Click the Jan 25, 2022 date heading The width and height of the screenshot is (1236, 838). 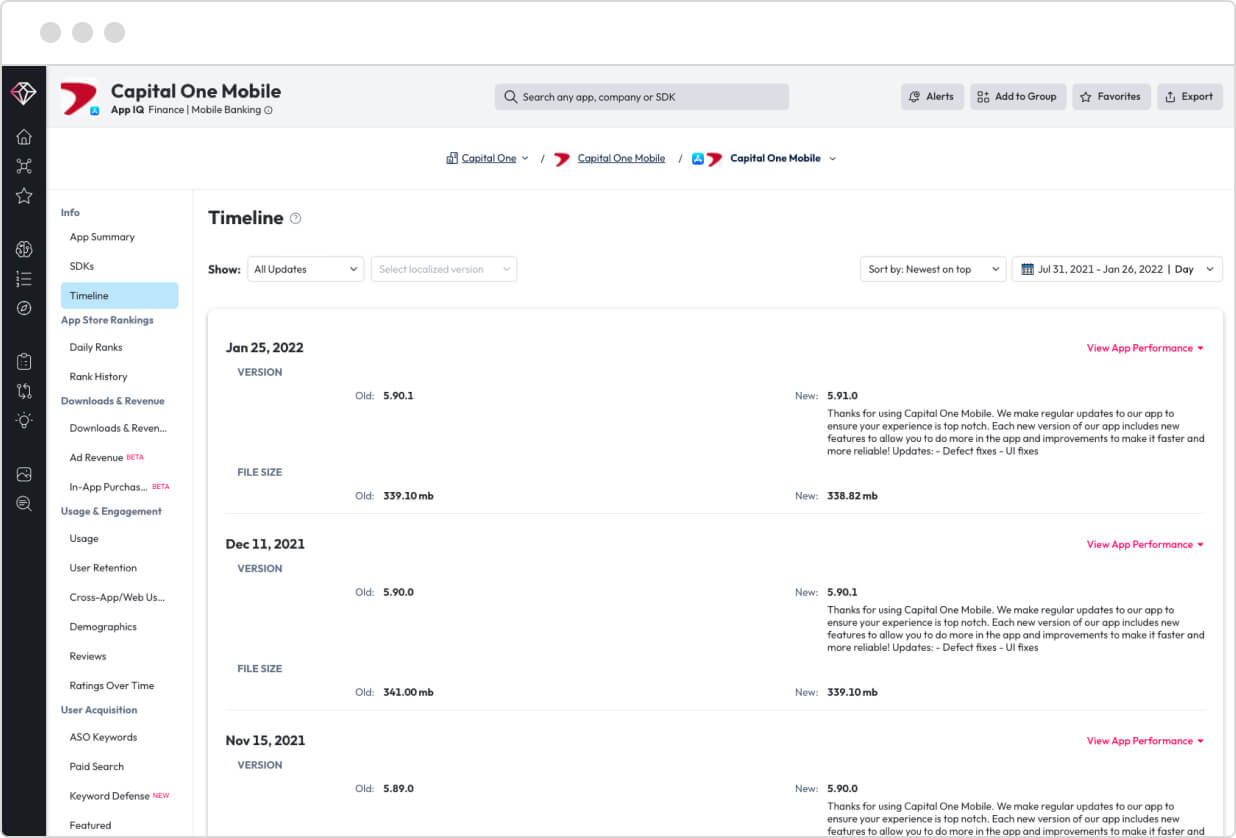point(265,348)
